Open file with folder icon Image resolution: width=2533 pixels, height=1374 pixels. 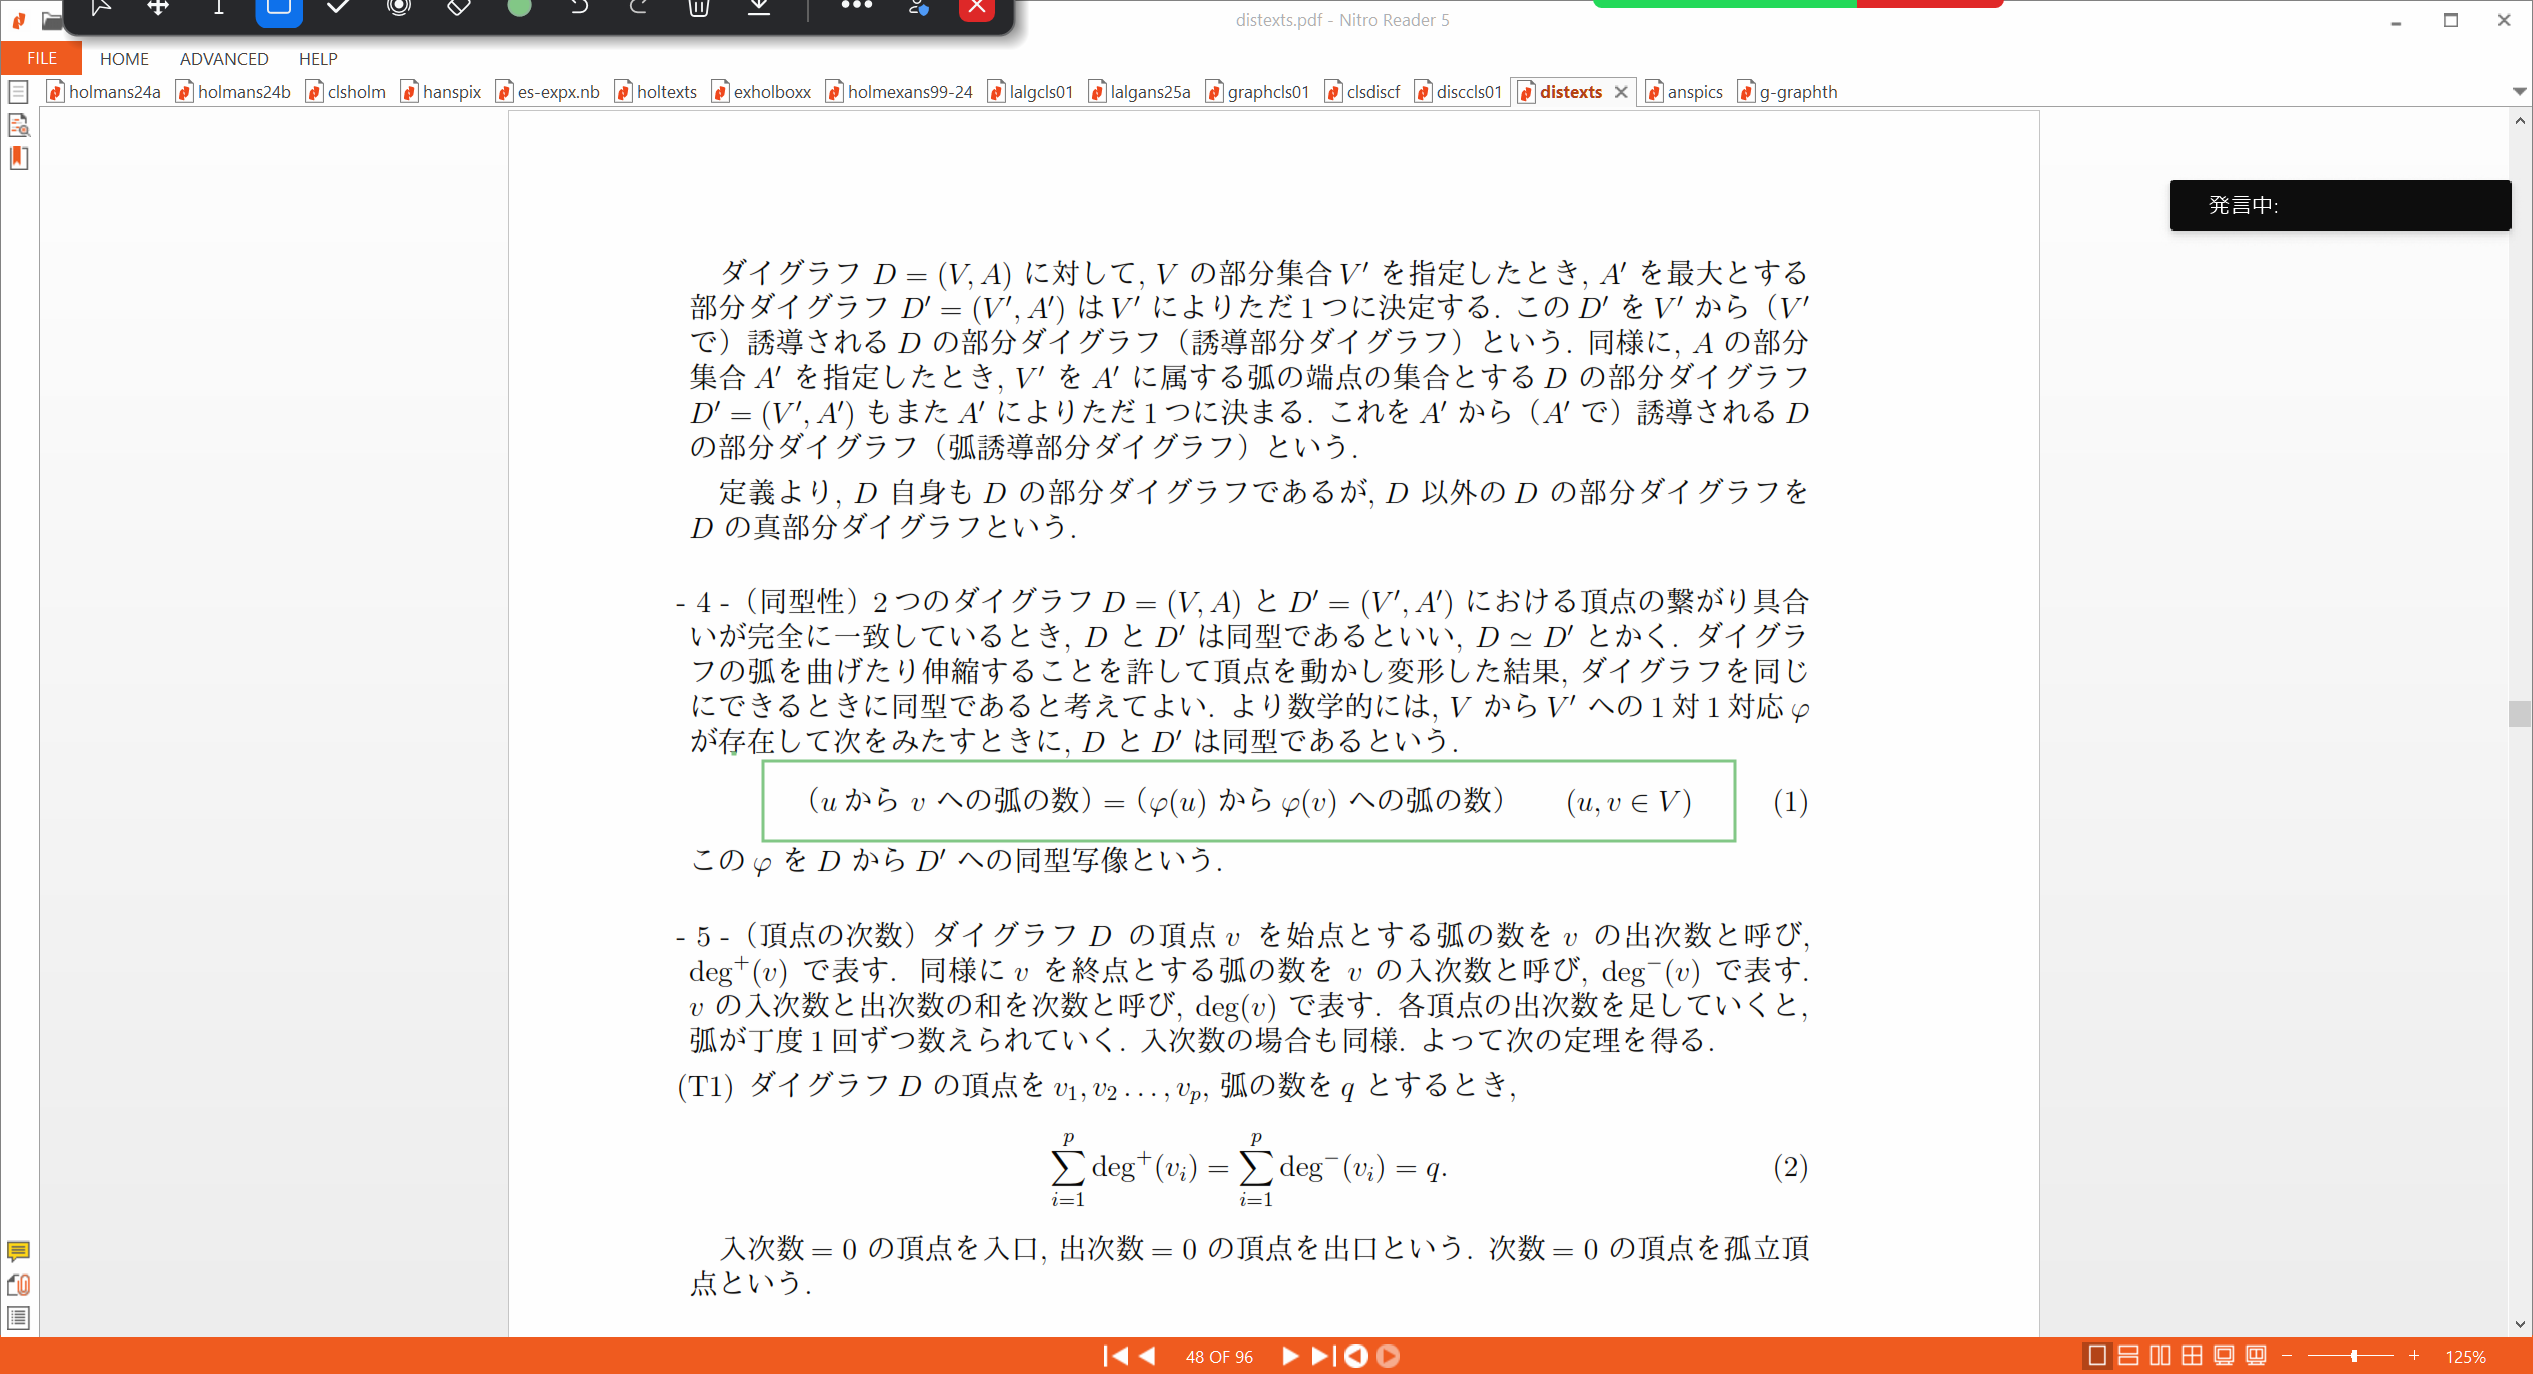pos(52,20)
